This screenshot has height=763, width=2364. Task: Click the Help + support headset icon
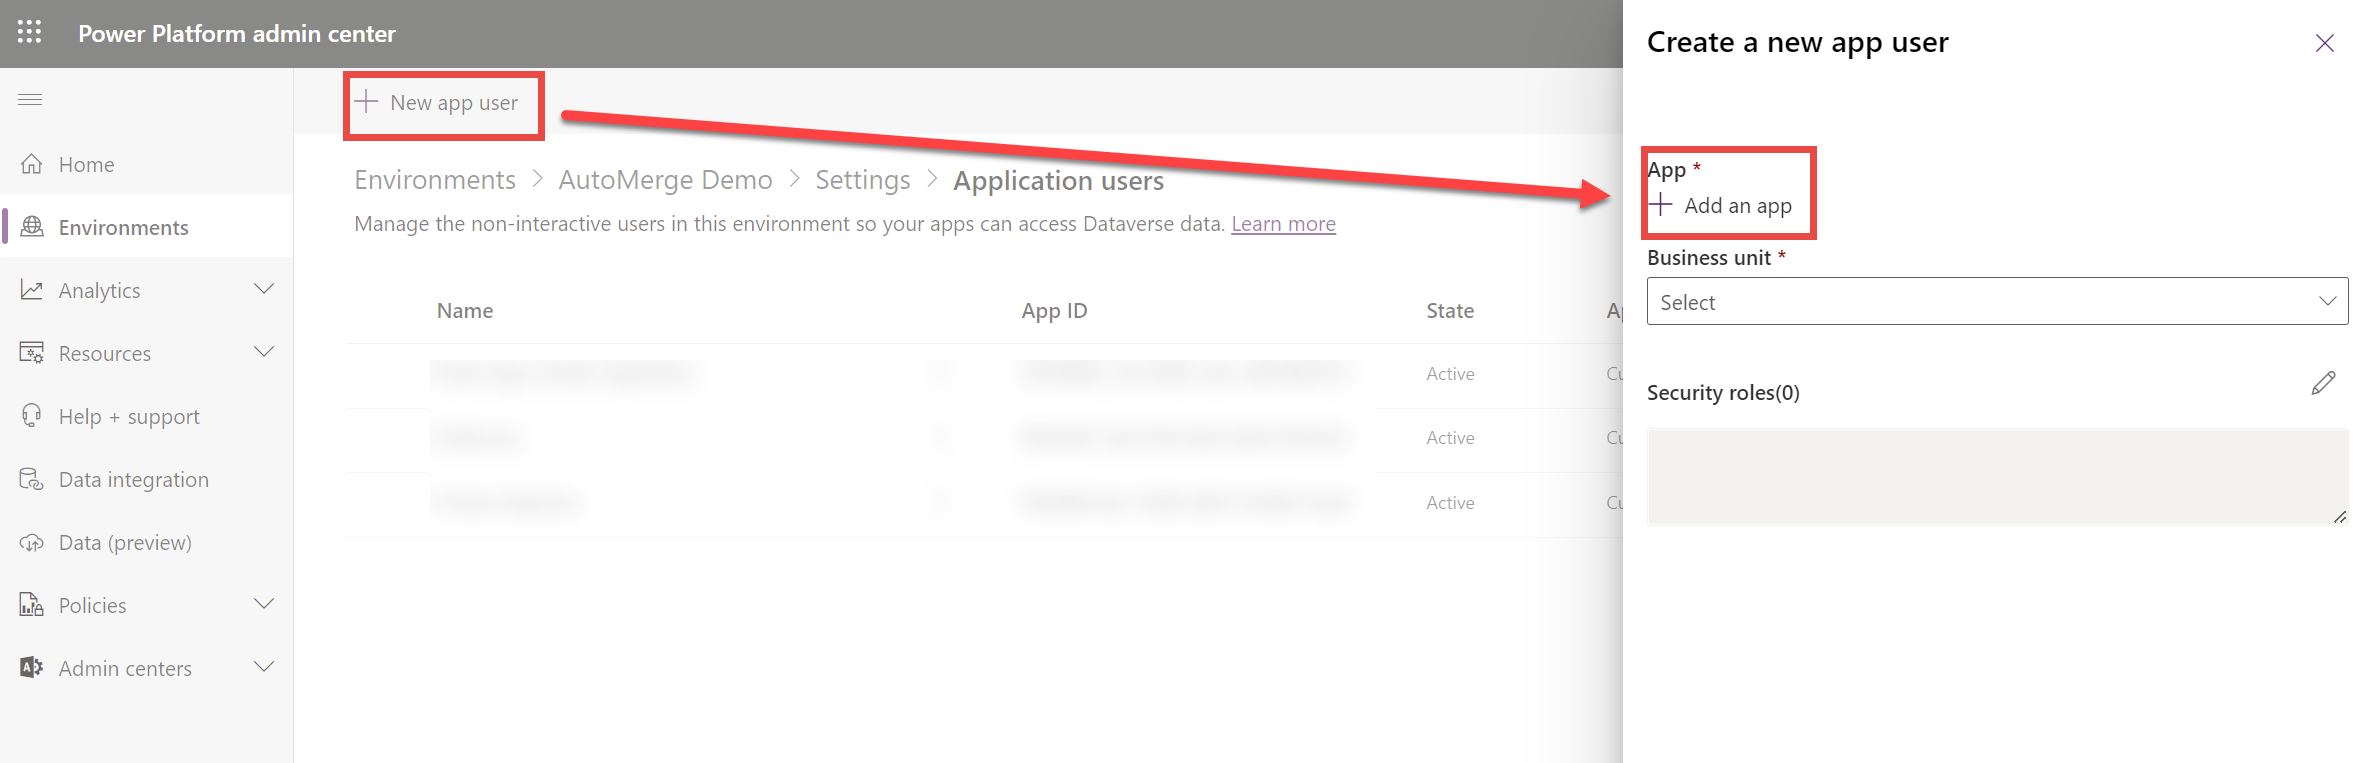(32, 416)
